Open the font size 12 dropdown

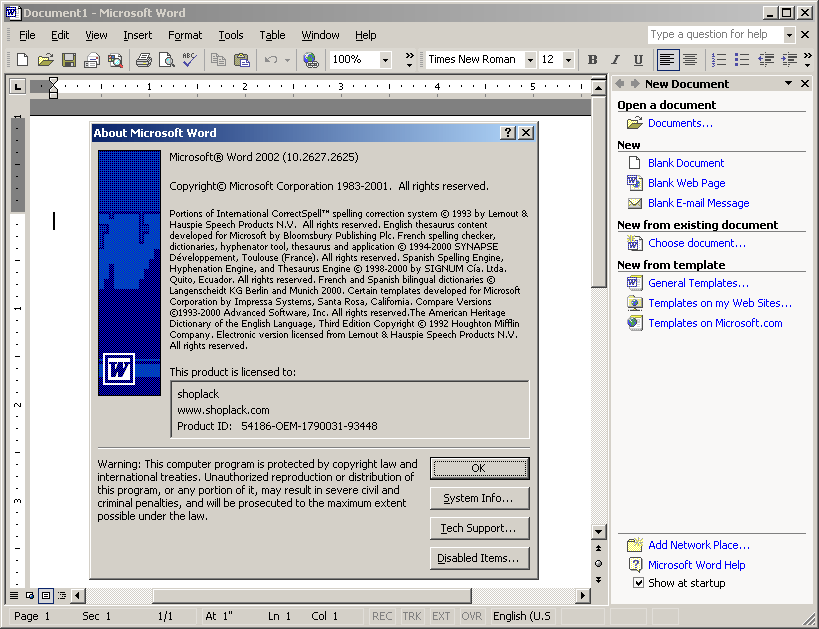click(569, 60)
